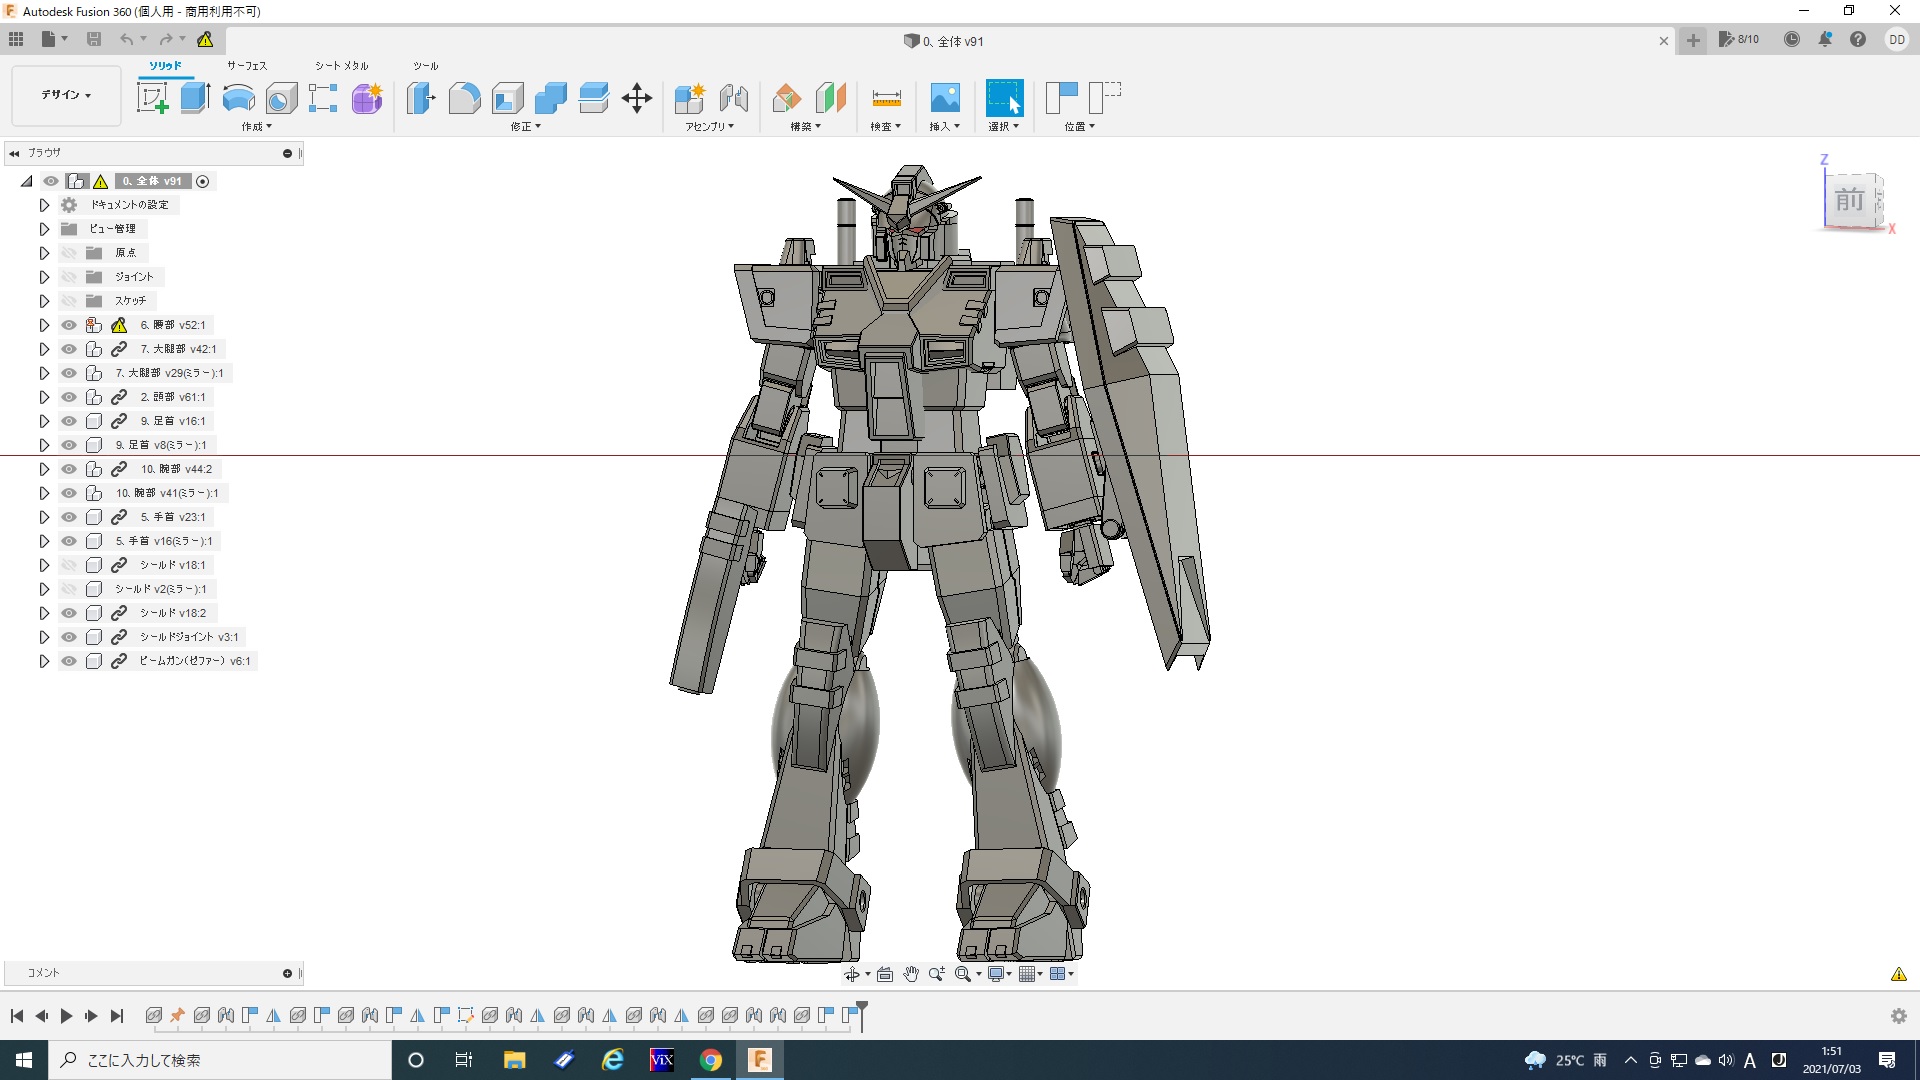Open the Insert image tool
Image resolution: width=1920 pixels, height=1080 pixels.
pyautogui.click(x=944, y=98)
